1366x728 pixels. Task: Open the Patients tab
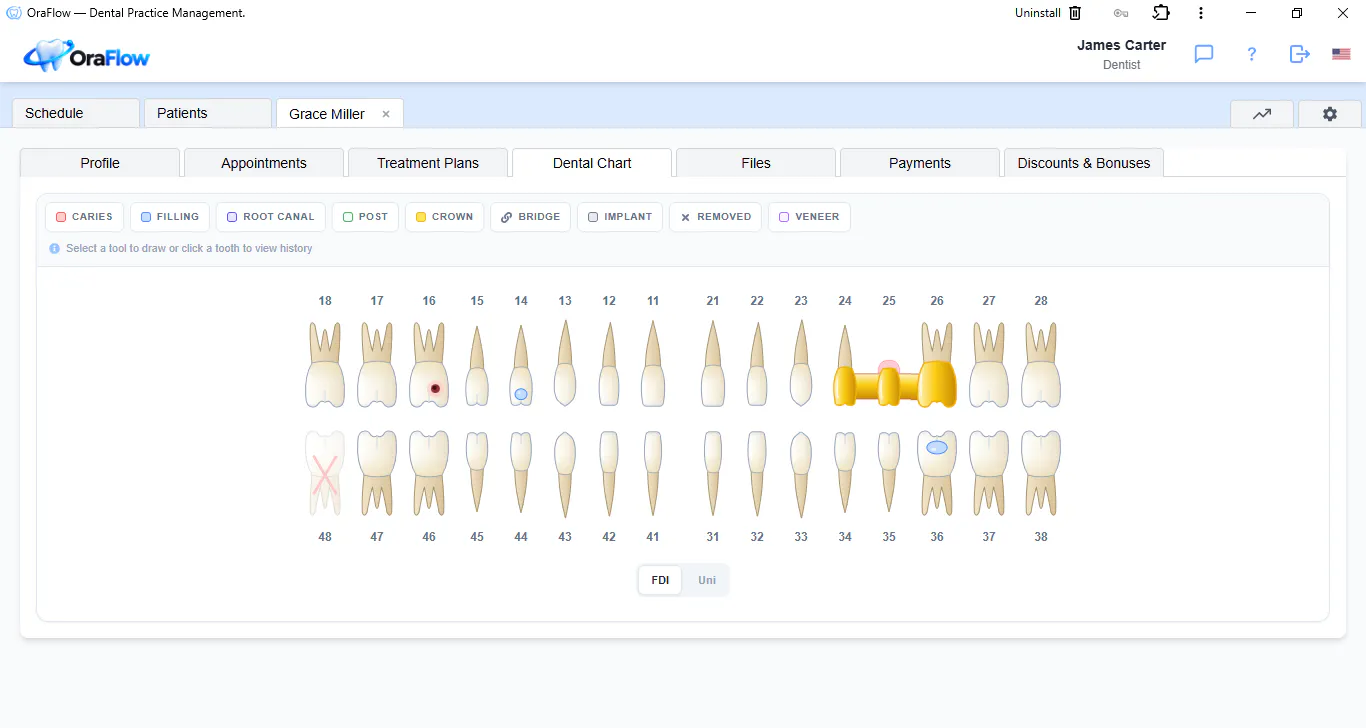click(x=208, y=113)
